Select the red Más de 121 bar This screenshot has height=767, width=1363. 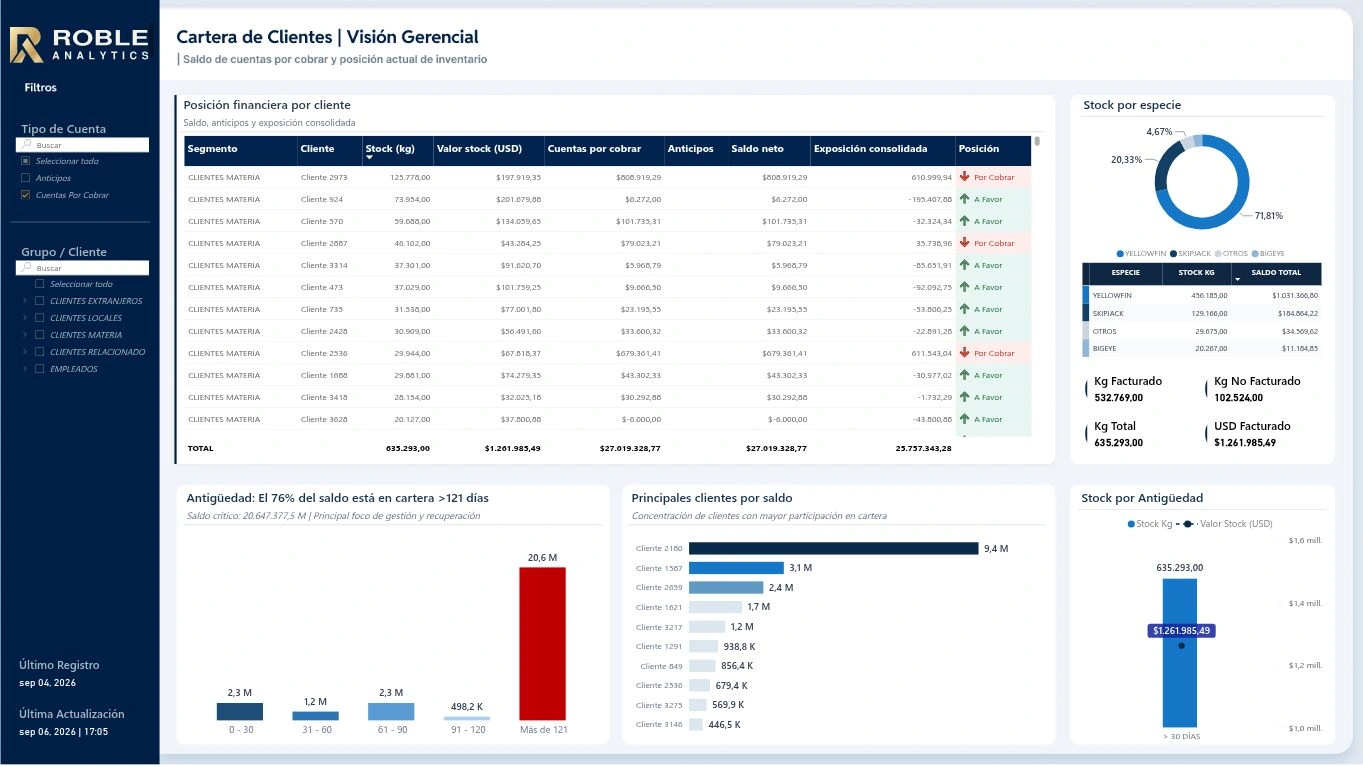point(542,643)
